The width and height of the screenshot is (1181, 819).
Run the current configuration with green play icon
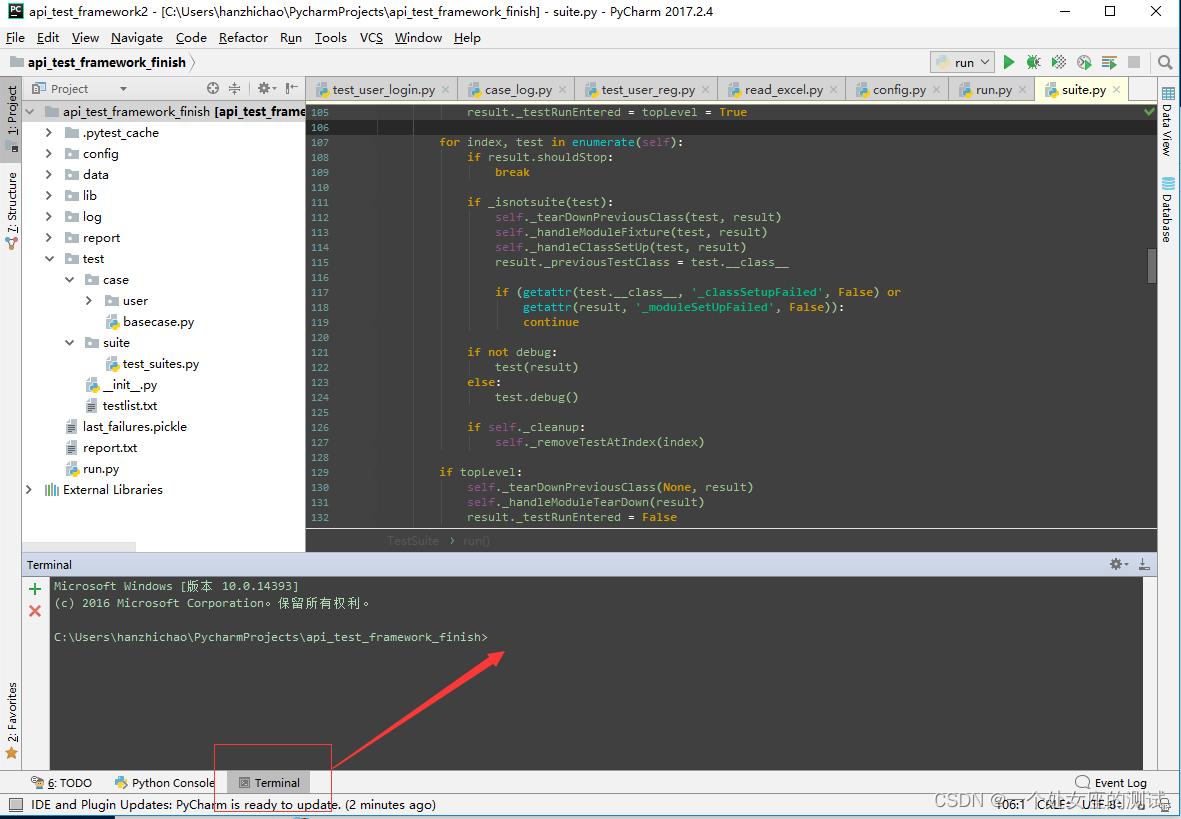1009,63
